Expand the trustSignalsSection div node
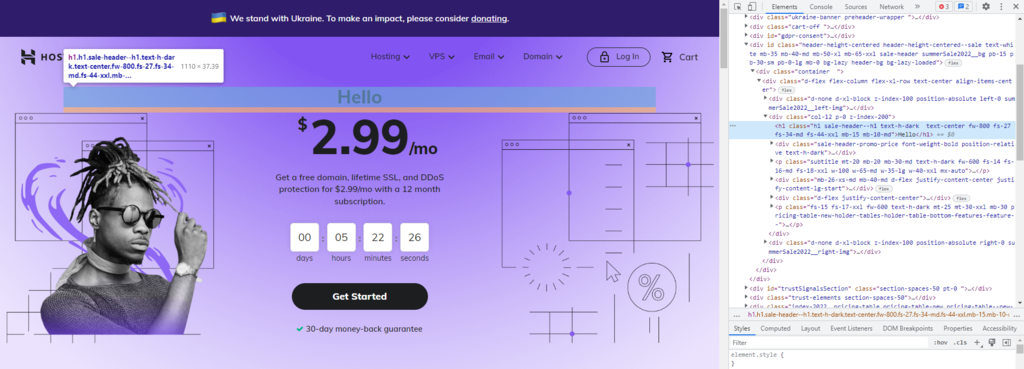This screenshot has height=369, width=1024. click(x=747, y=287)
